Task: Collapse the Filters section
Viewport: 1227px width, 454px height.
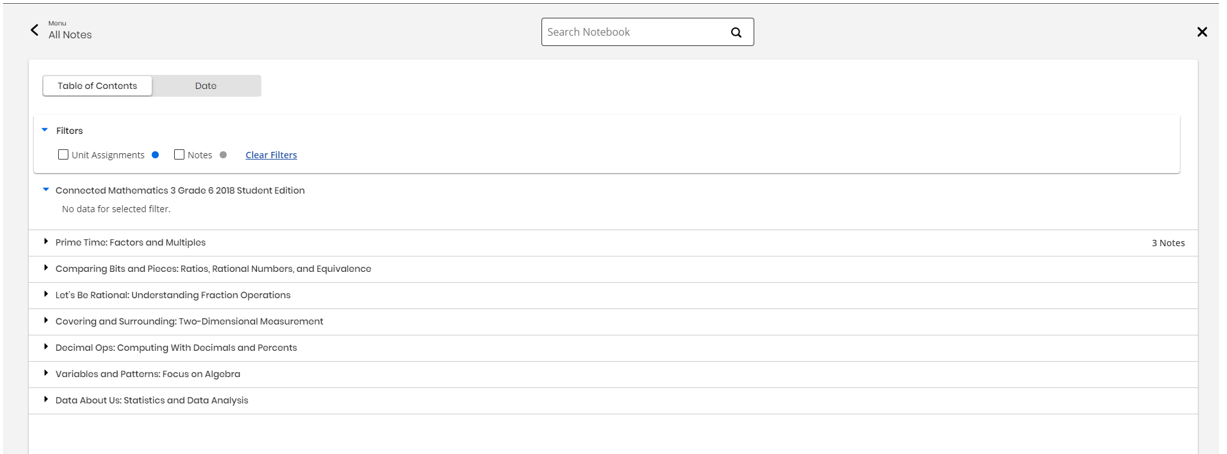Action: [45, 130]
